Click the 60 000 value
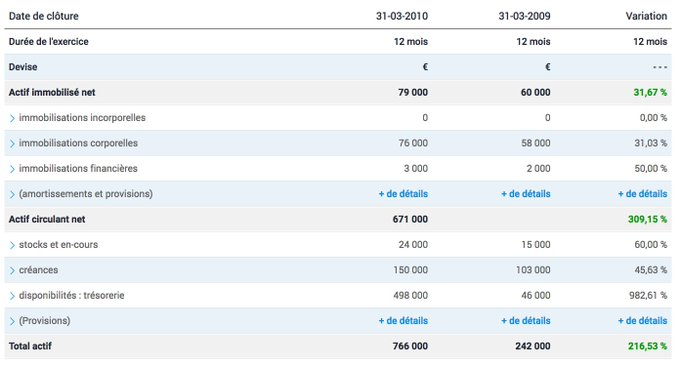The image size is (680, 367). (536, 92)
